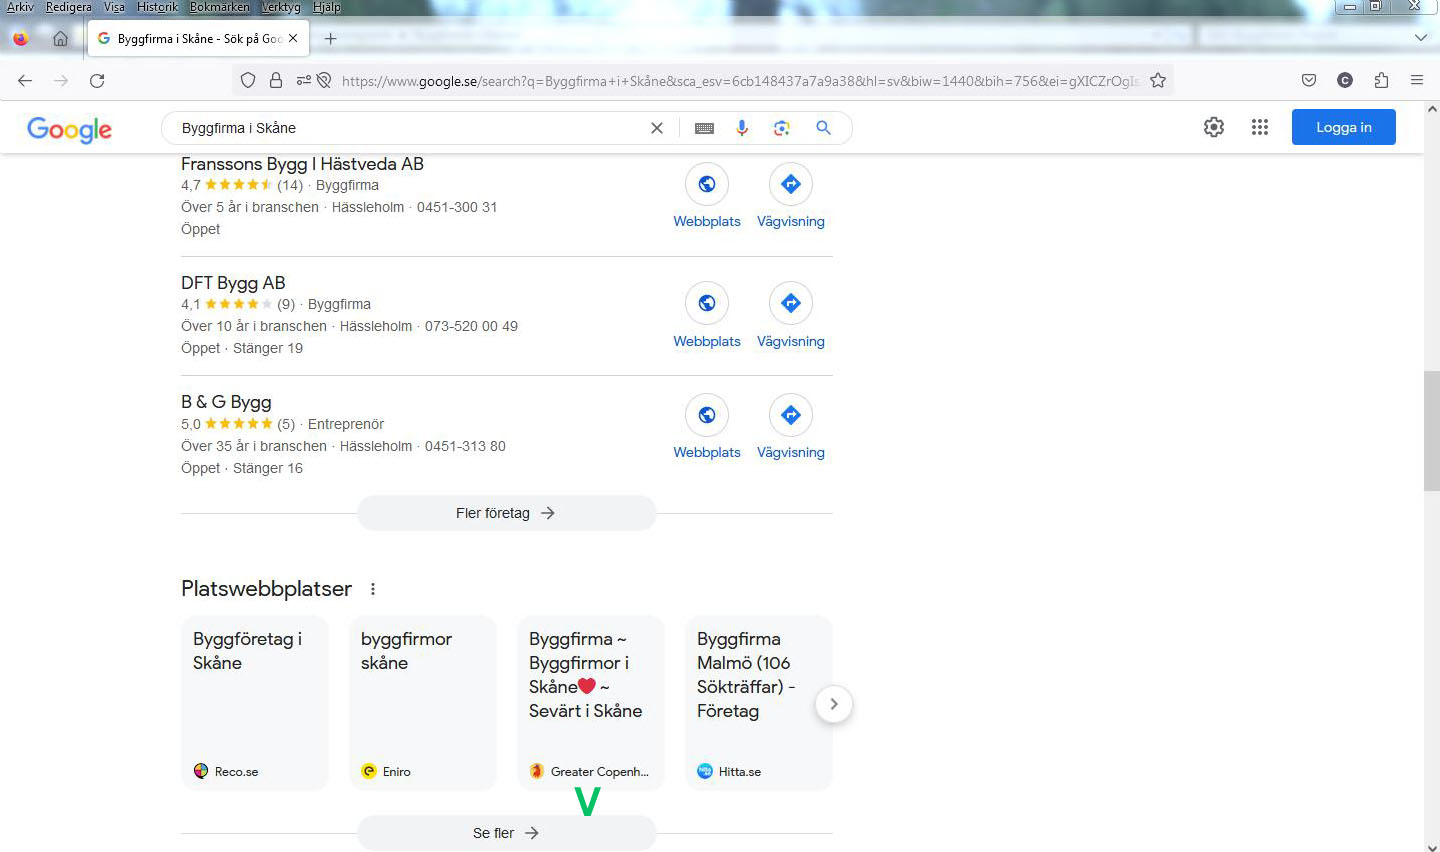Click the Firefox forward arrow
Viewport: 1440px width, 852px height.
tap(61, 81)
